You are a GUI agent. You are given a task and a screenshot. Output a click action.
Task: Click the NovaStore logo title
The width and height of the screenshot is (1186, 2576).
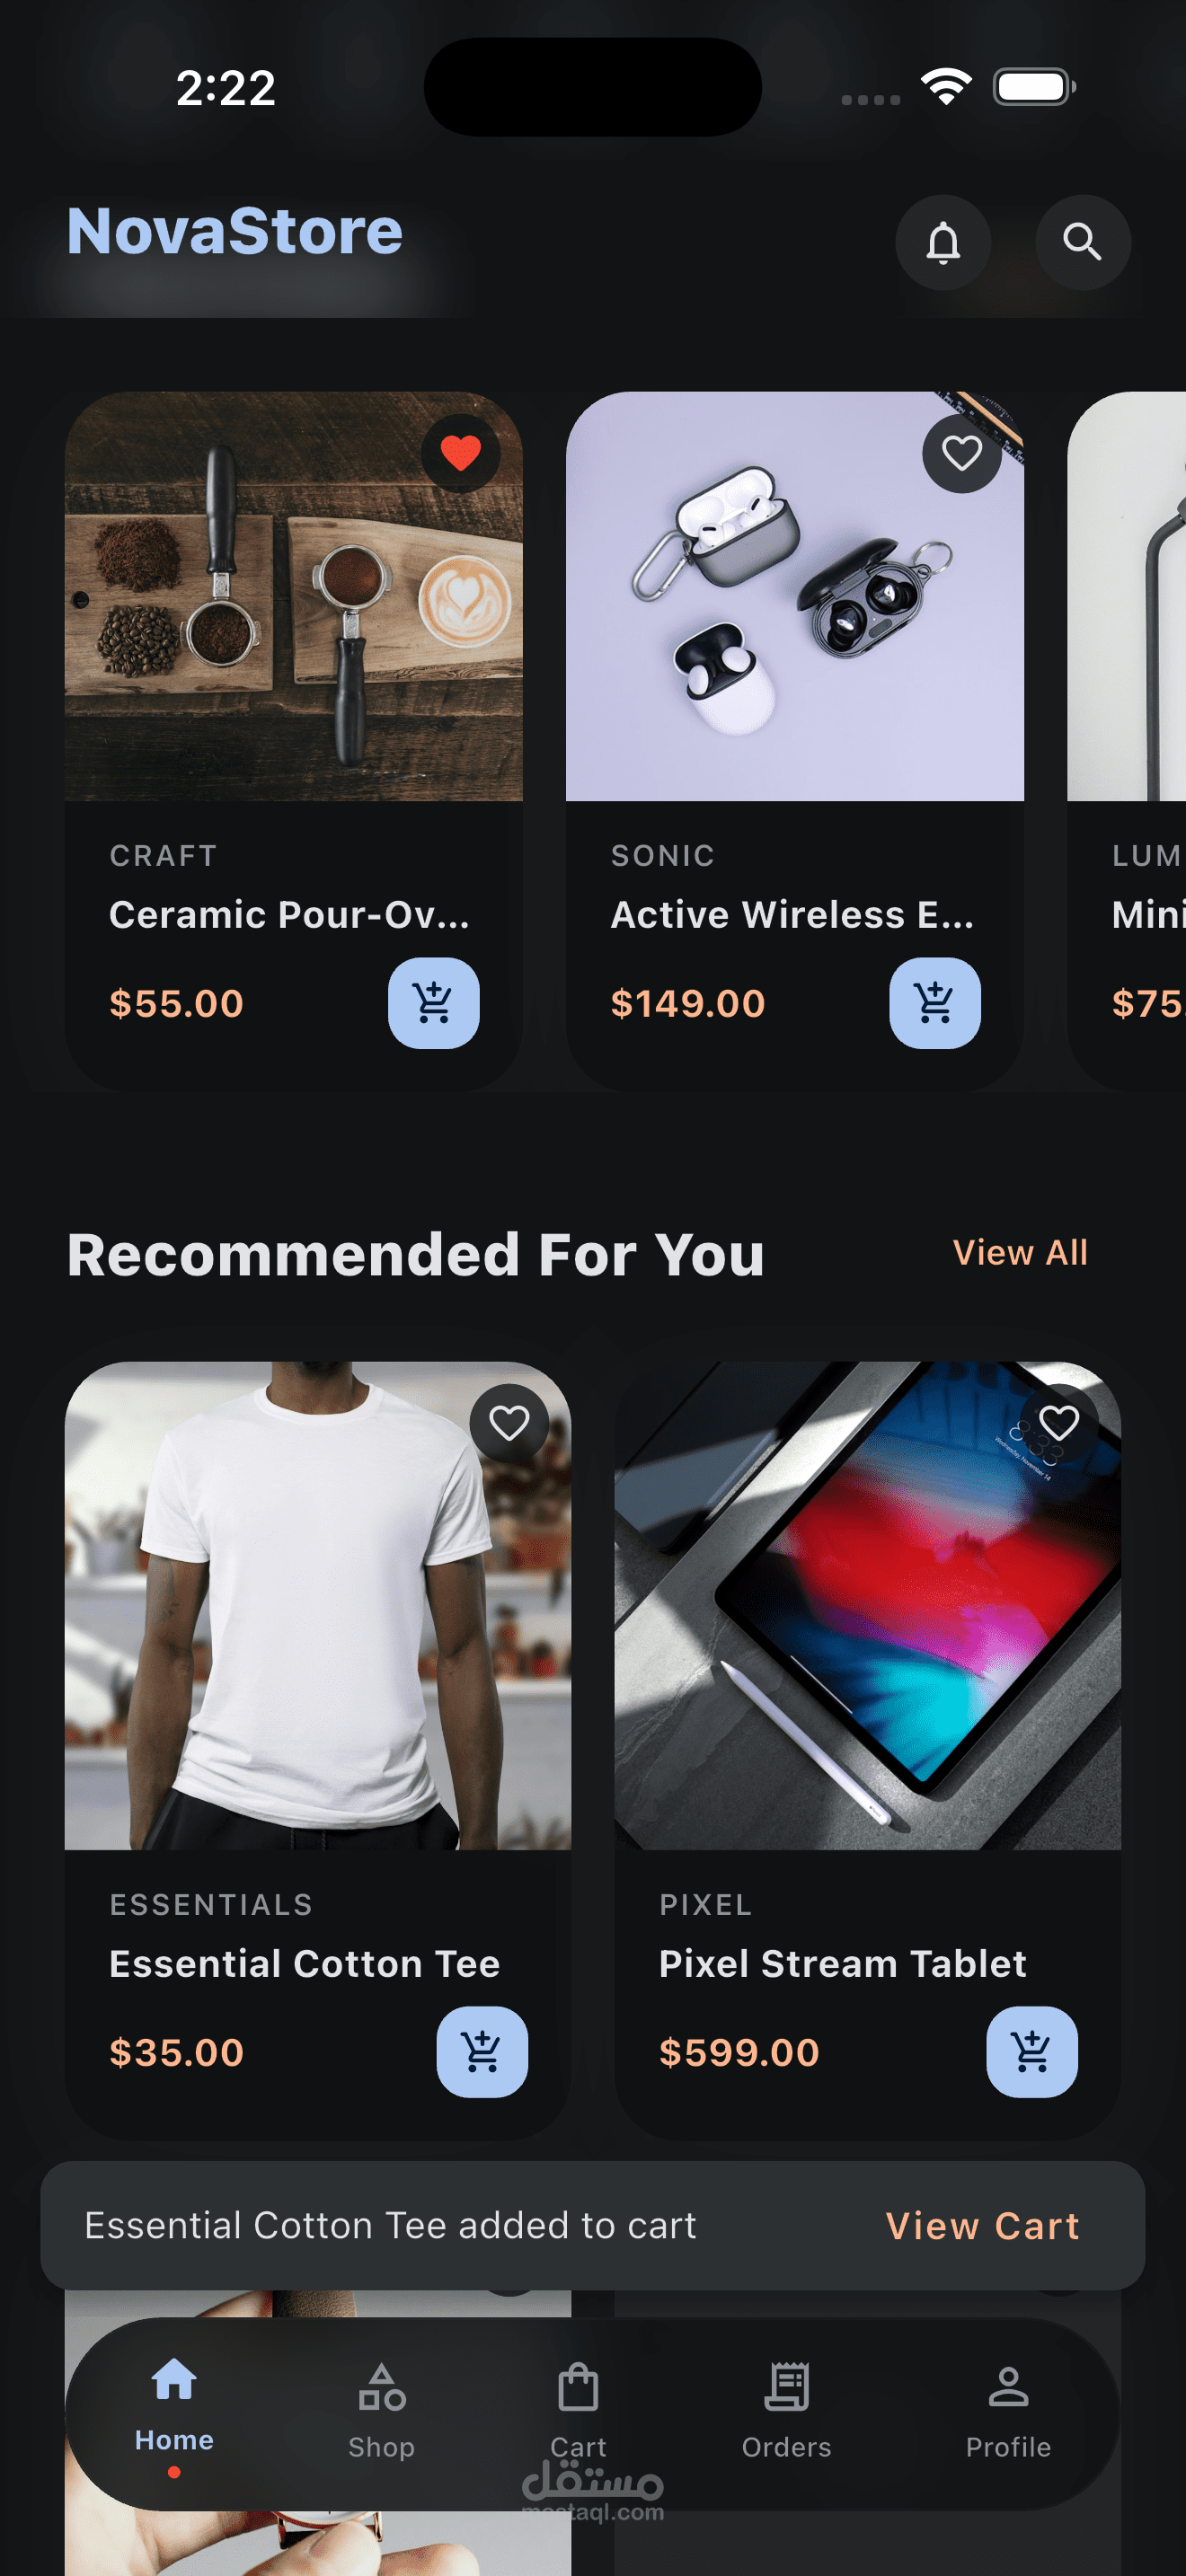pos(234,231)
